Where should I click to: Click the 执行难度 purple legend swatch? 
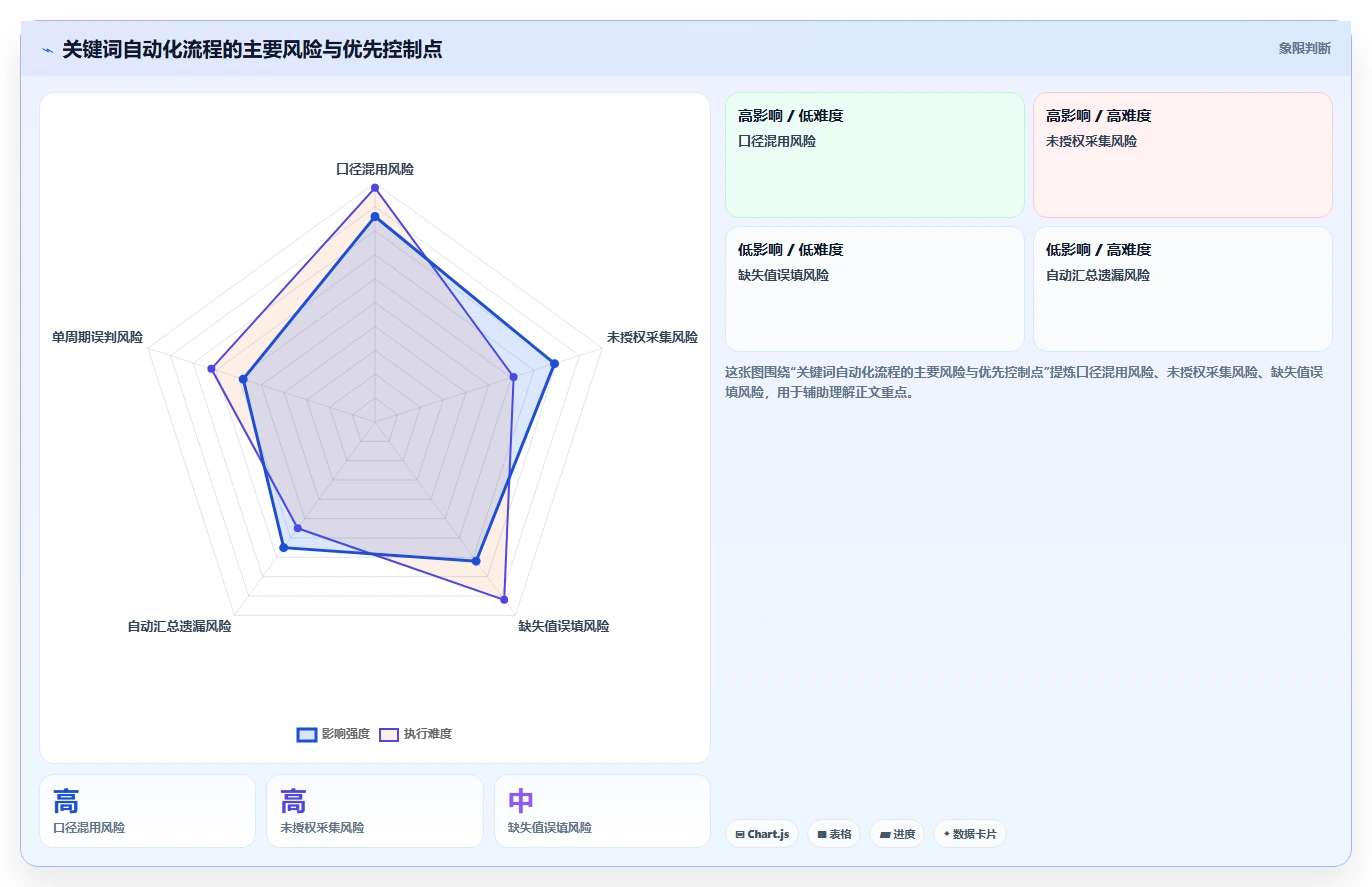tap(389, 735)
